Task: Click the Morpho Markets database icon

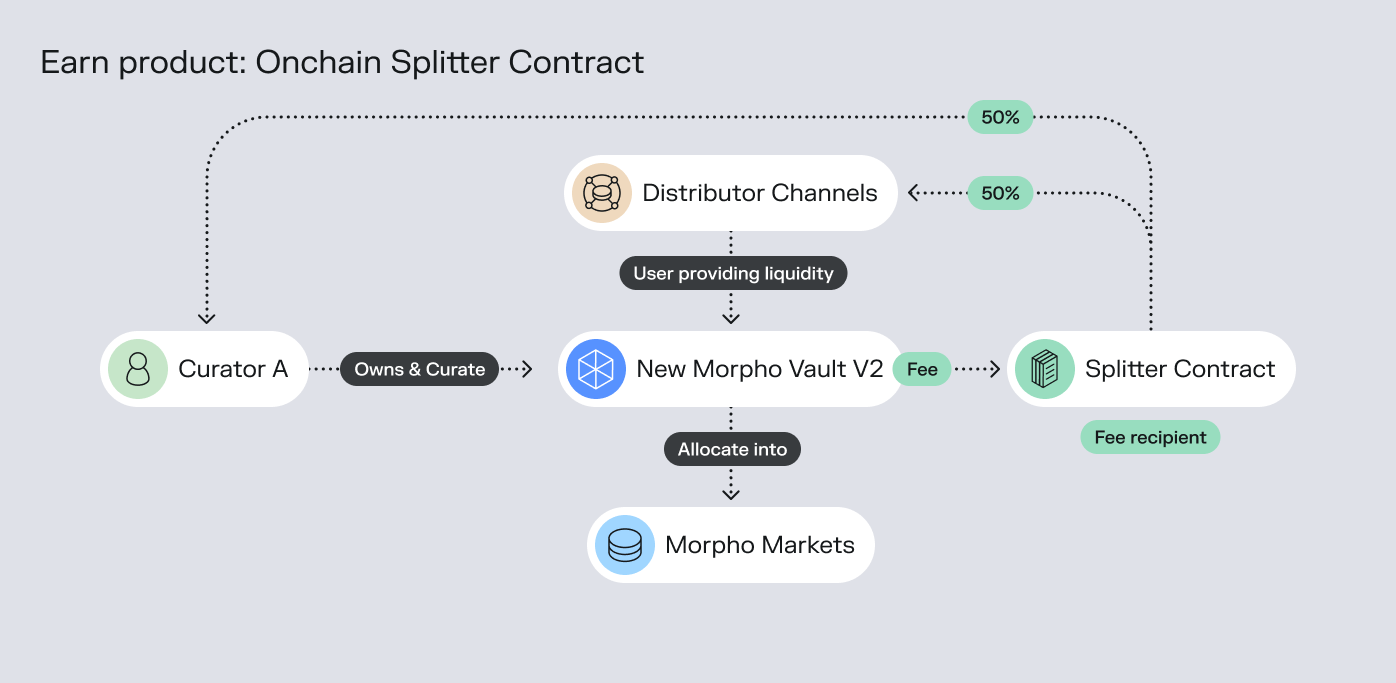Action: coord(625,545)
